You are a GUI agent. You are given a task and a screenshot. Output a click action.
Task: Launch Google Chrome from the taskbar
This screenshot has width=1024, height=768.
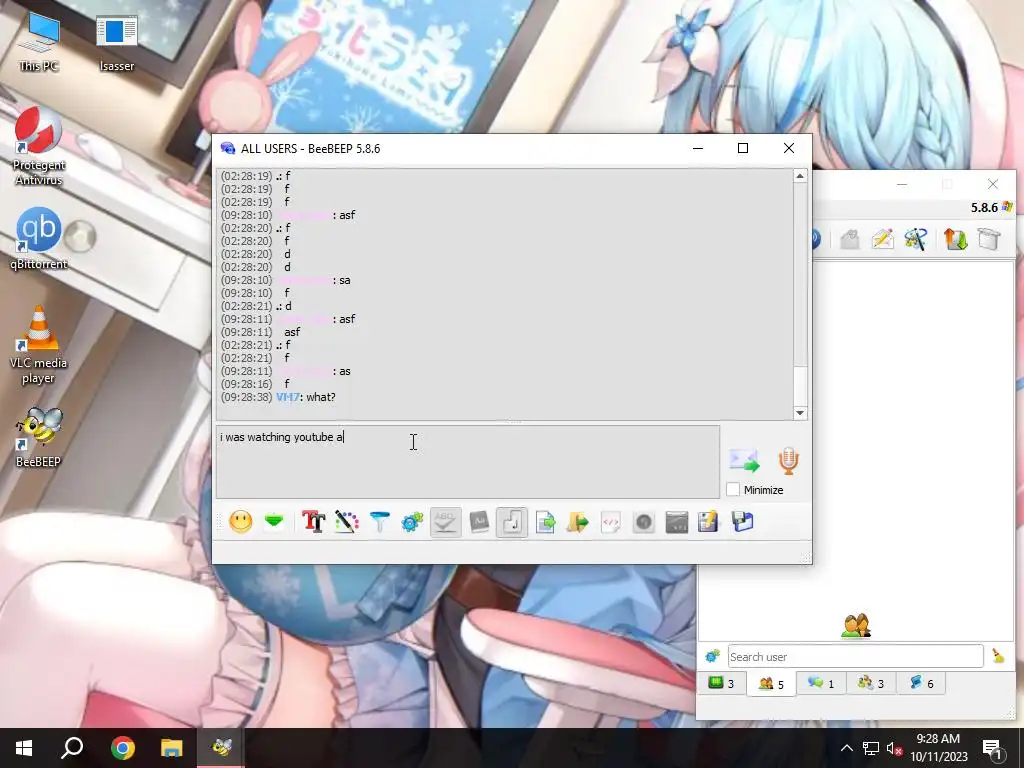(122, 748)
